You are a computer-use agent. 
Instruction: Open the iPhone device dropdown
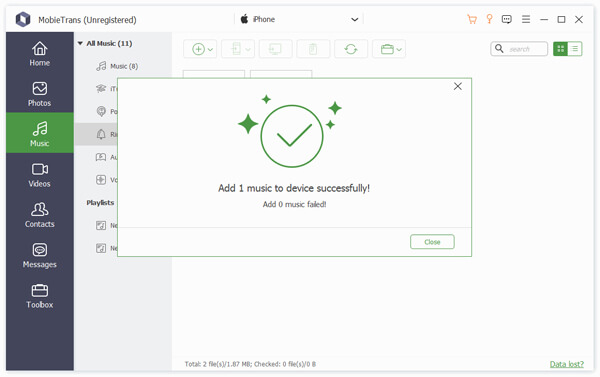click(x=298, y=19)
